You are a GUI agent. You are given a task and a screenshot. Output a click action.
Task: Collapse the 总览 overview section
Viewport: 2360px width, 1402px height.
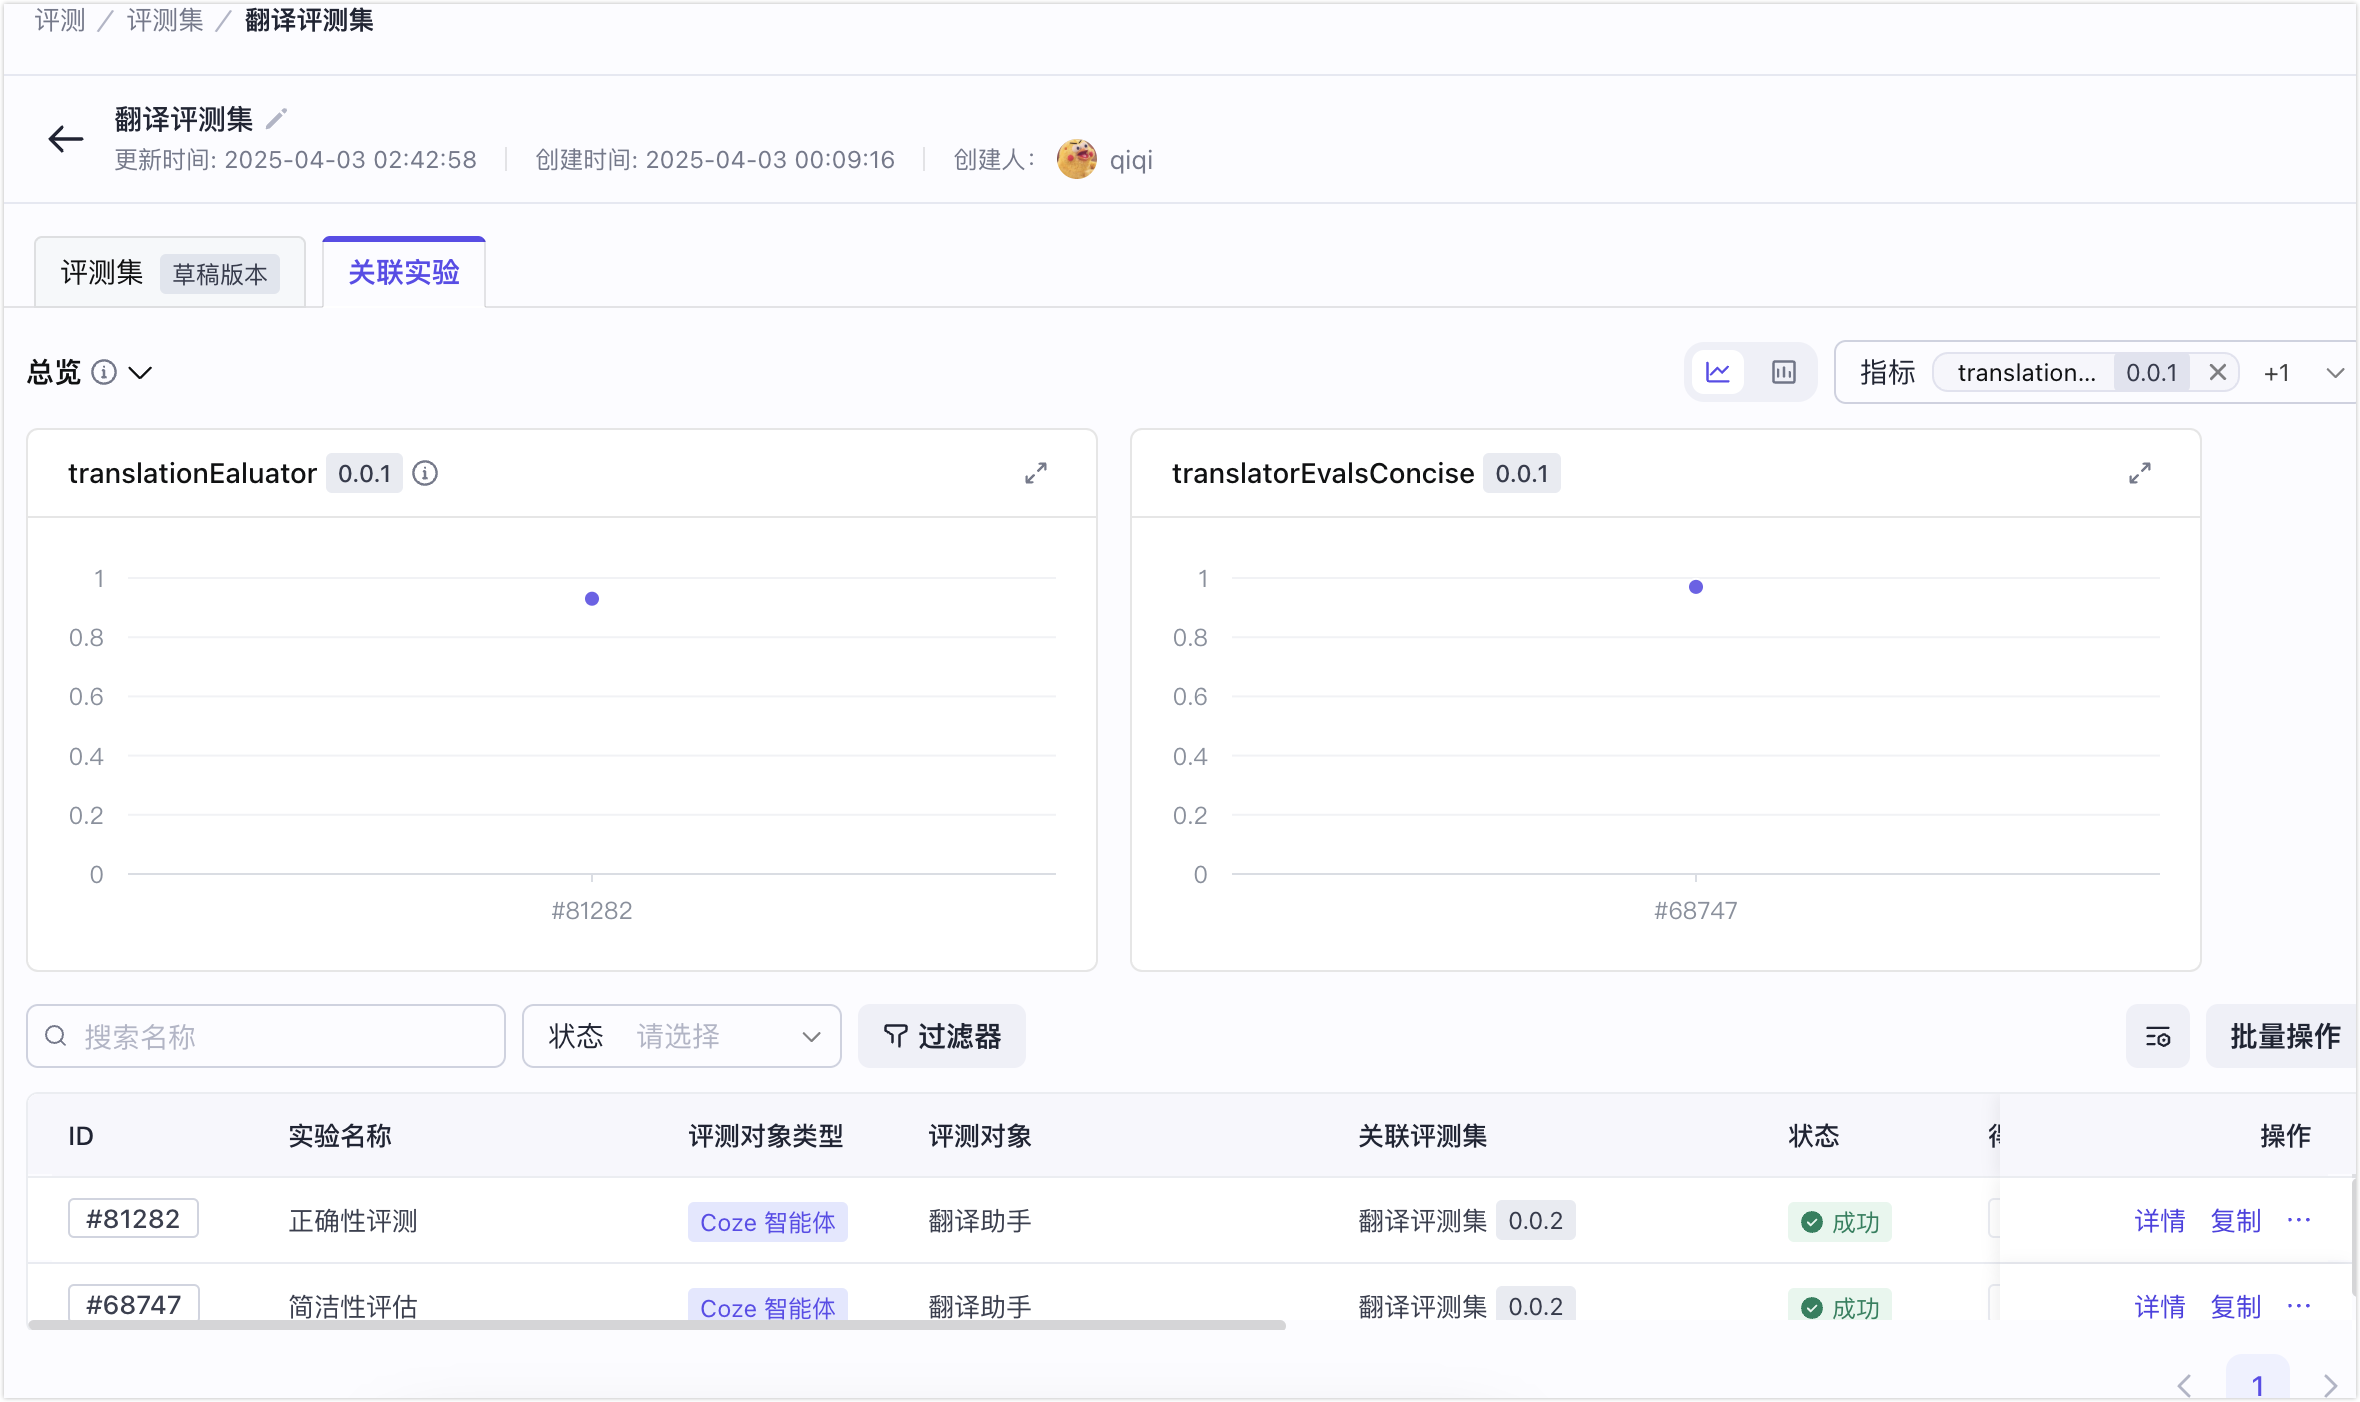pyautogui.click(x=140, y=373)
